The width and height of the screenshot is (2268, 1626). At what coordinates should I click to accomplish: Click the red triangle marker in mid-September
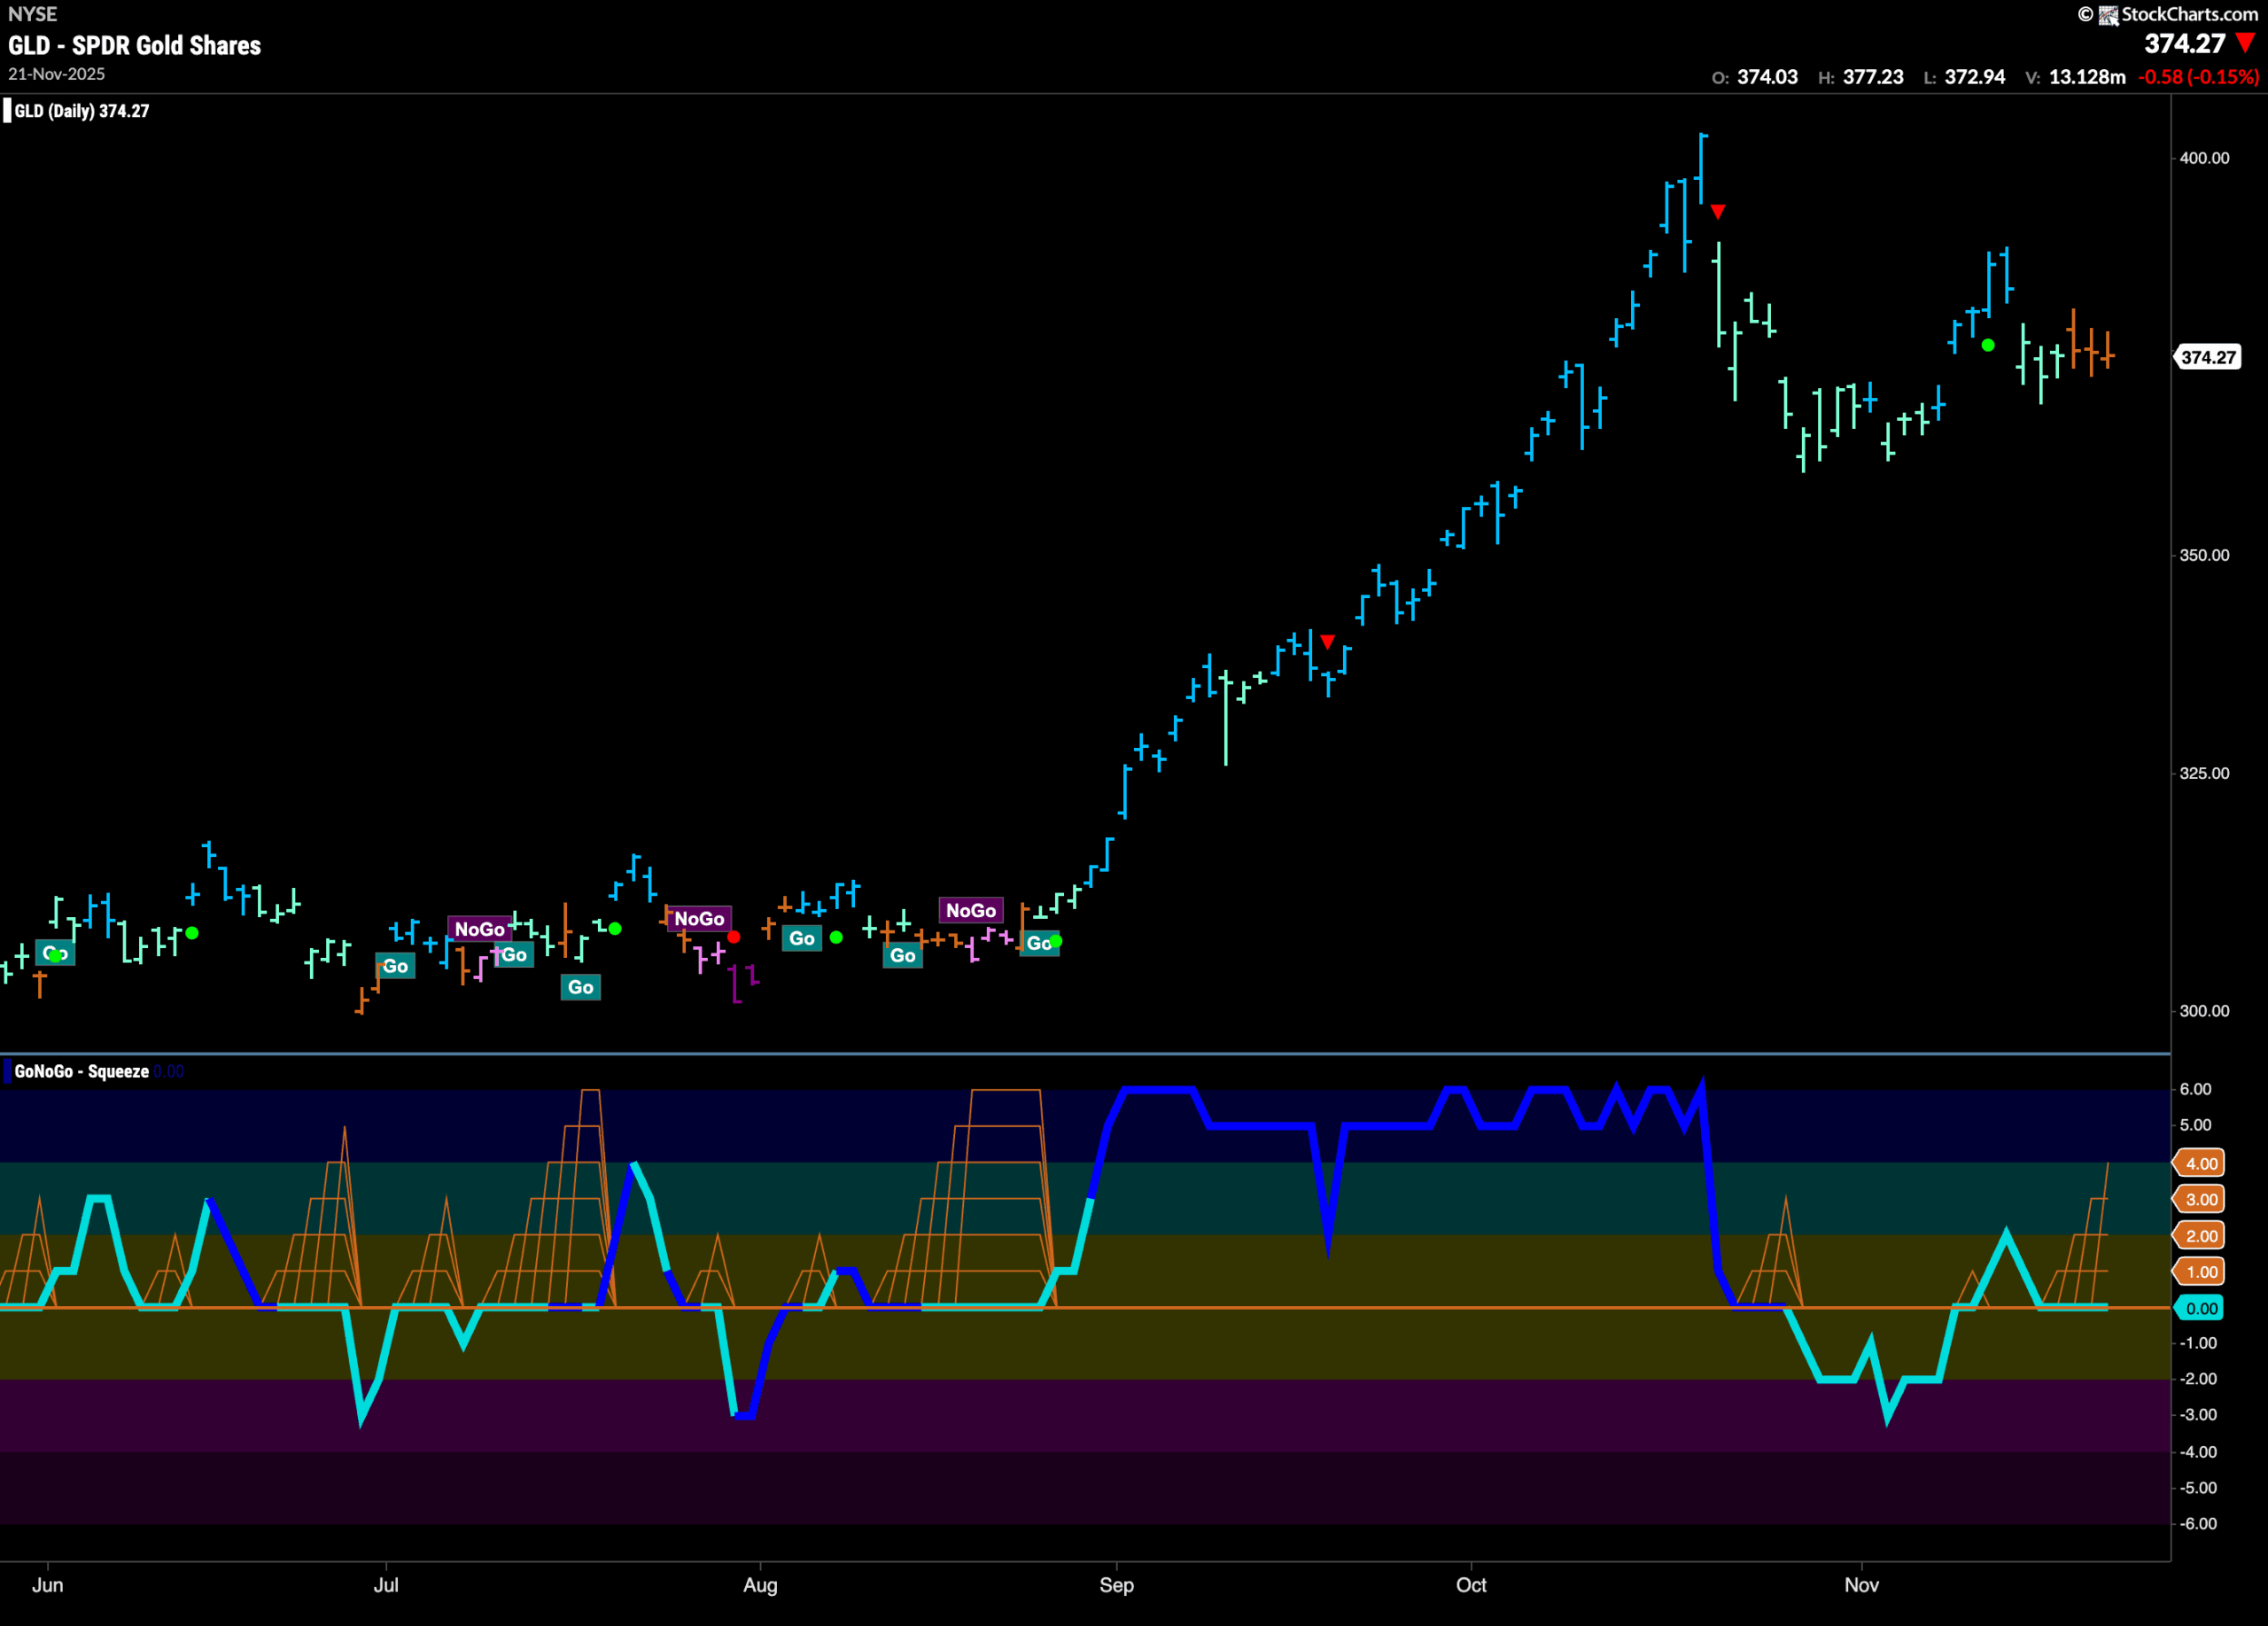click(1327, 642)
